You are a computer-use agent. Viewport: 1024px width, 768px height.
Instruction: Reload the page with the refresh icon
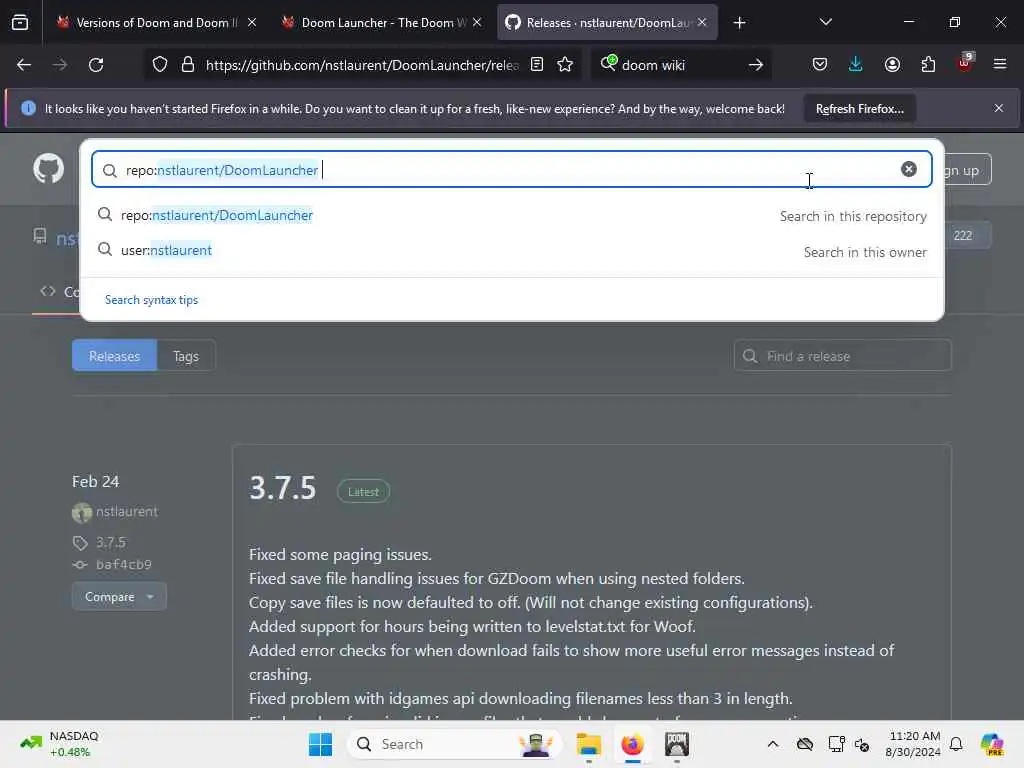click(96, 65)
